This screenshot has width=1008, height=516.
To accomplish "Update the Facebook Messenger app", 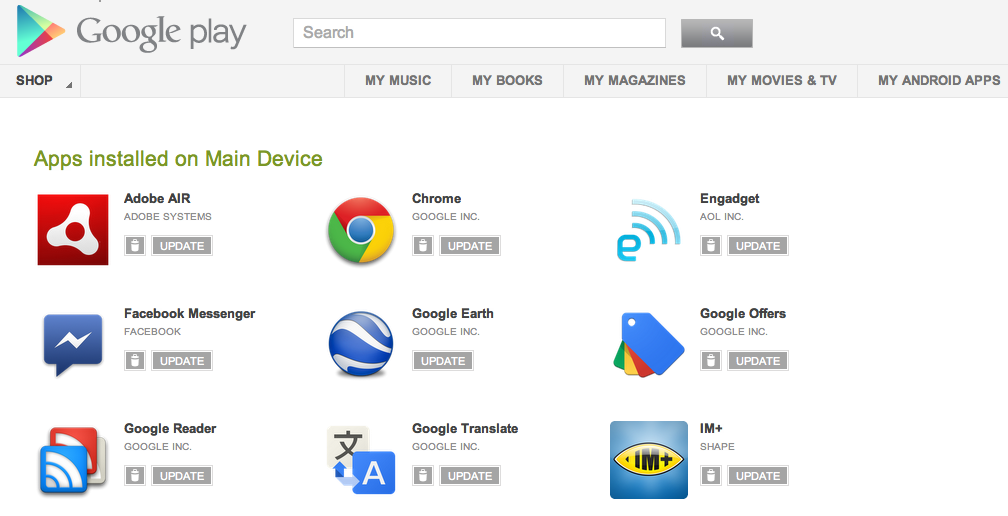I will click(x=182, y=361).
